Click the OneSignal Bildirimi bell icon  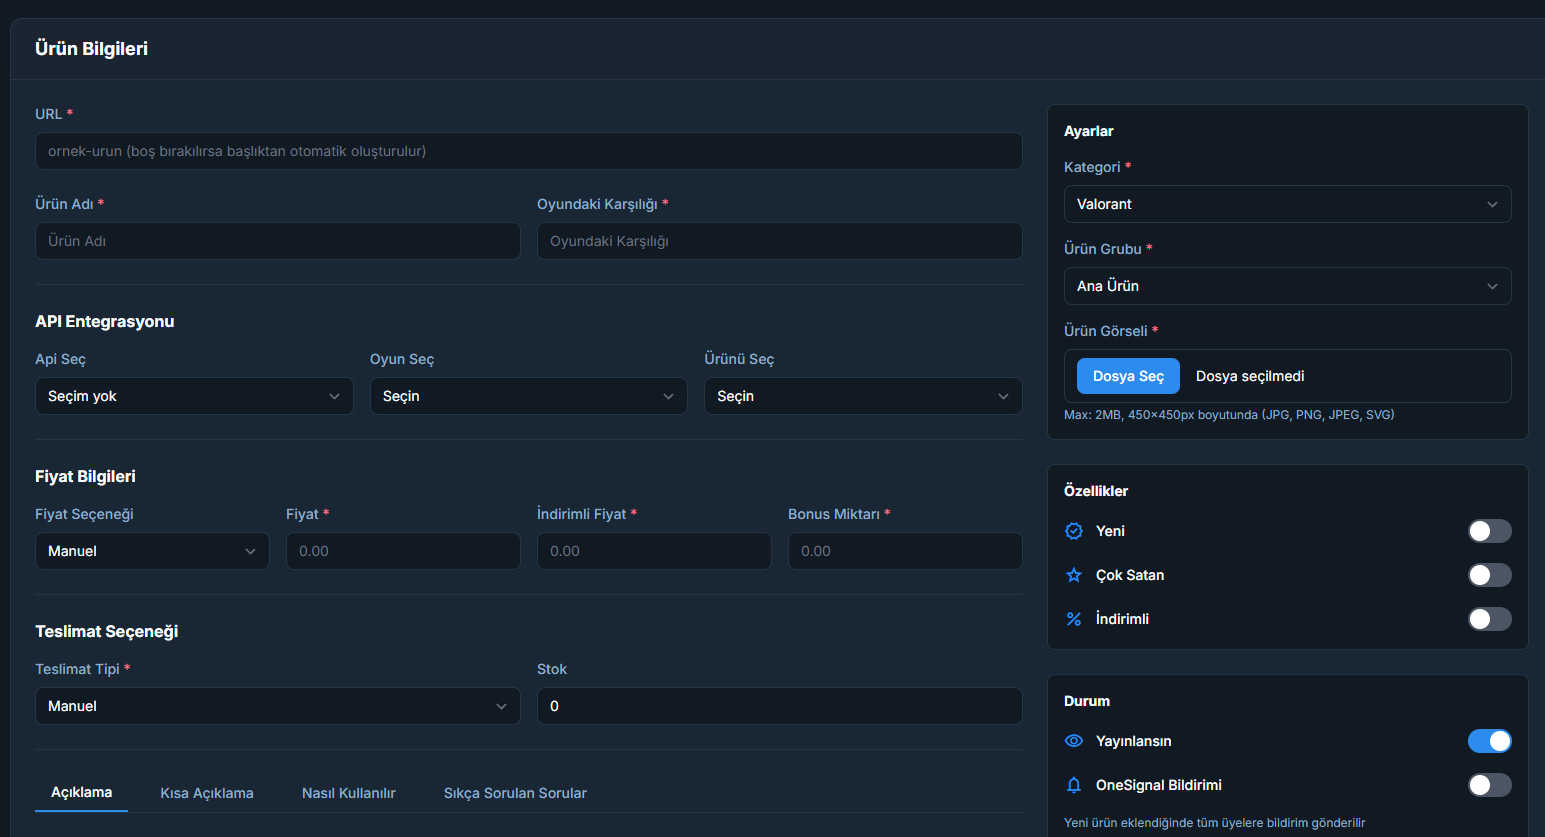[x=1074, y=785]
